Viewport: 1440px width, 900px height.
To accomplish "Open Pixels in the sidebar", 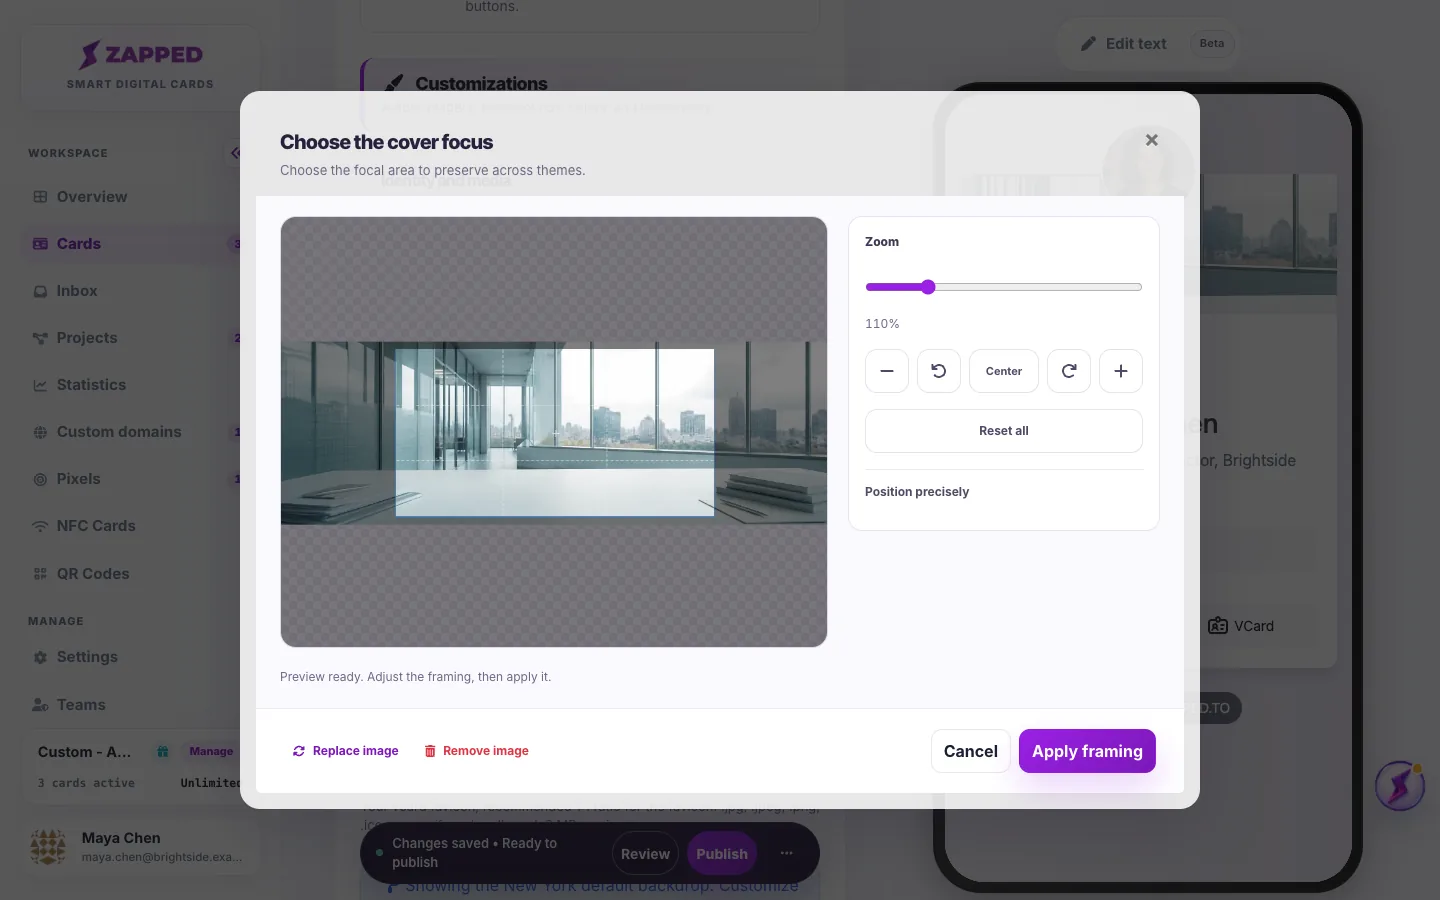I will 78,479.
